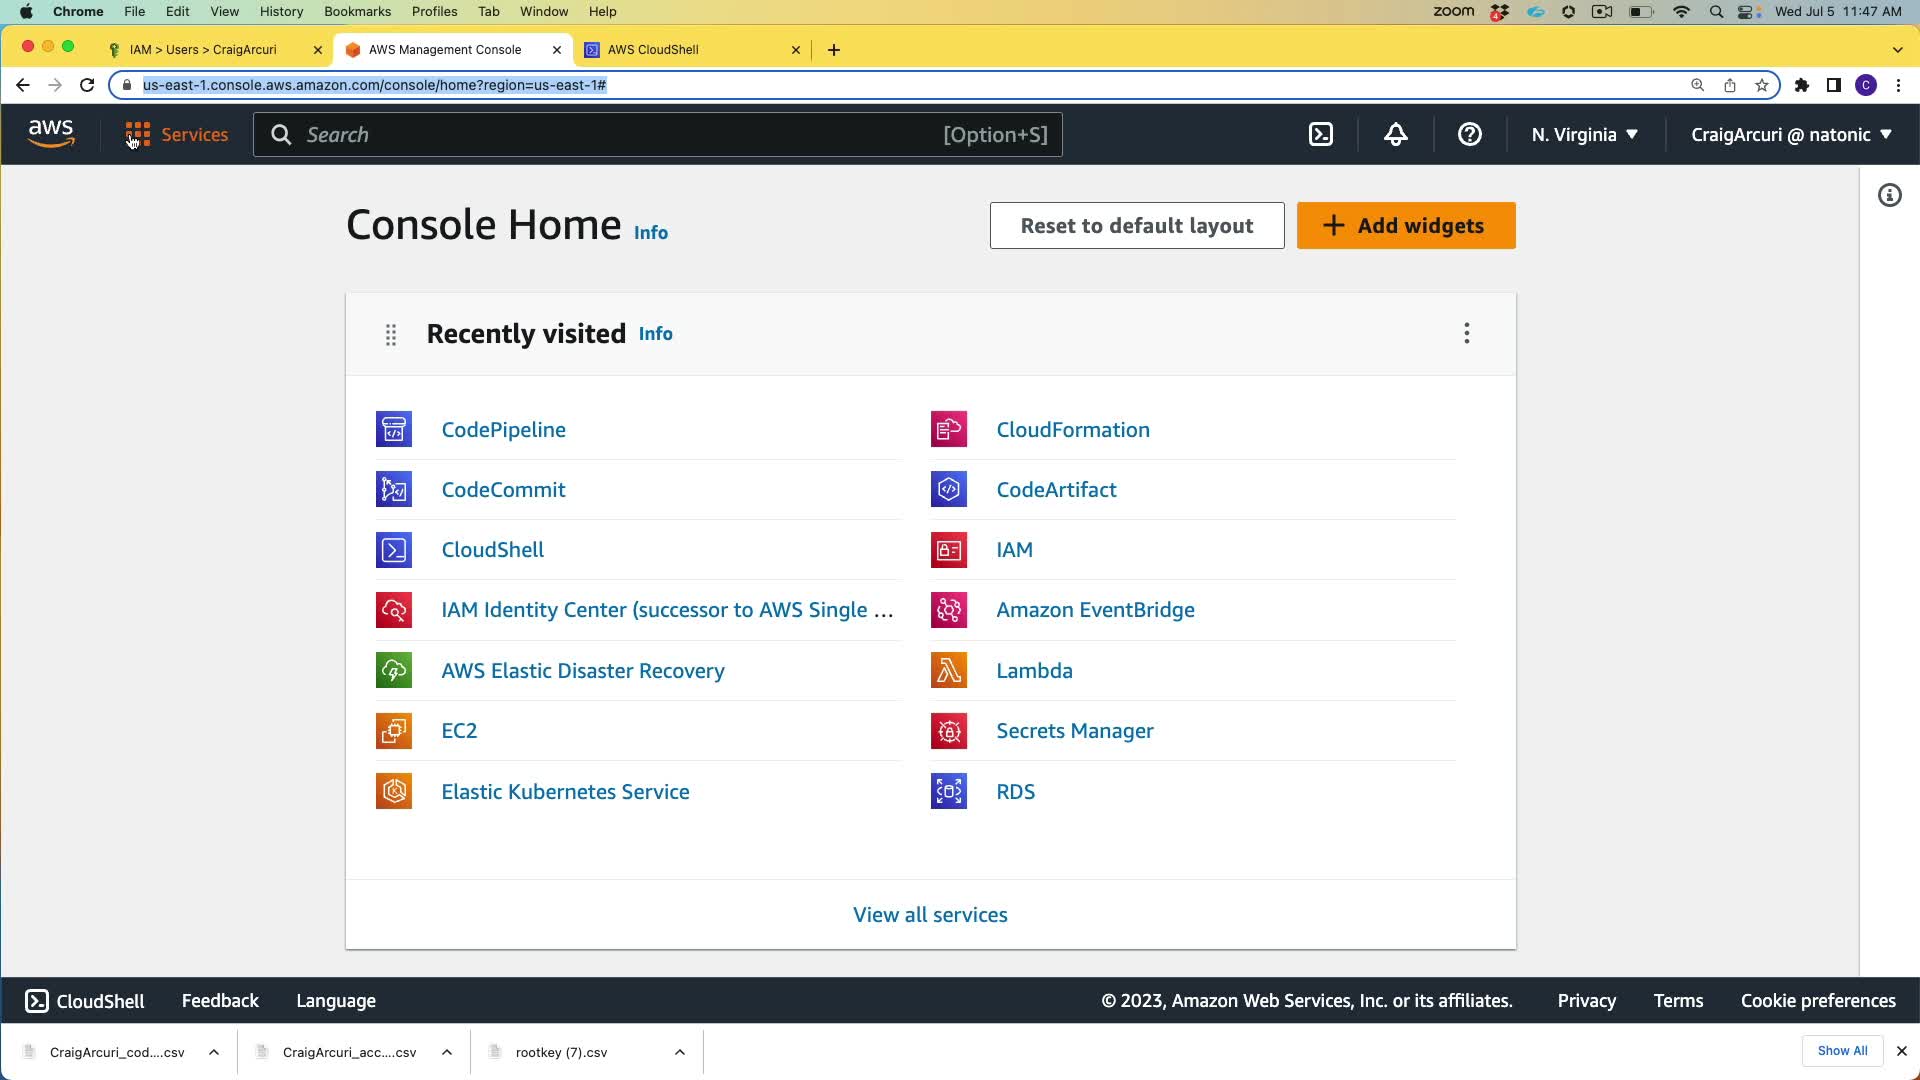Open the Bookmarks menu in menu bar

(357, 12)
